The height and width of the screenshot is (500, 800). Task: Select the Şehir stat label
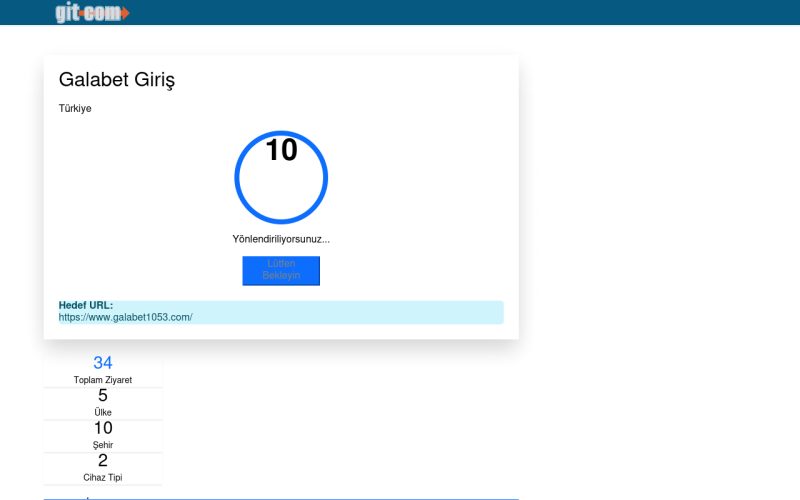pos(103,445)
